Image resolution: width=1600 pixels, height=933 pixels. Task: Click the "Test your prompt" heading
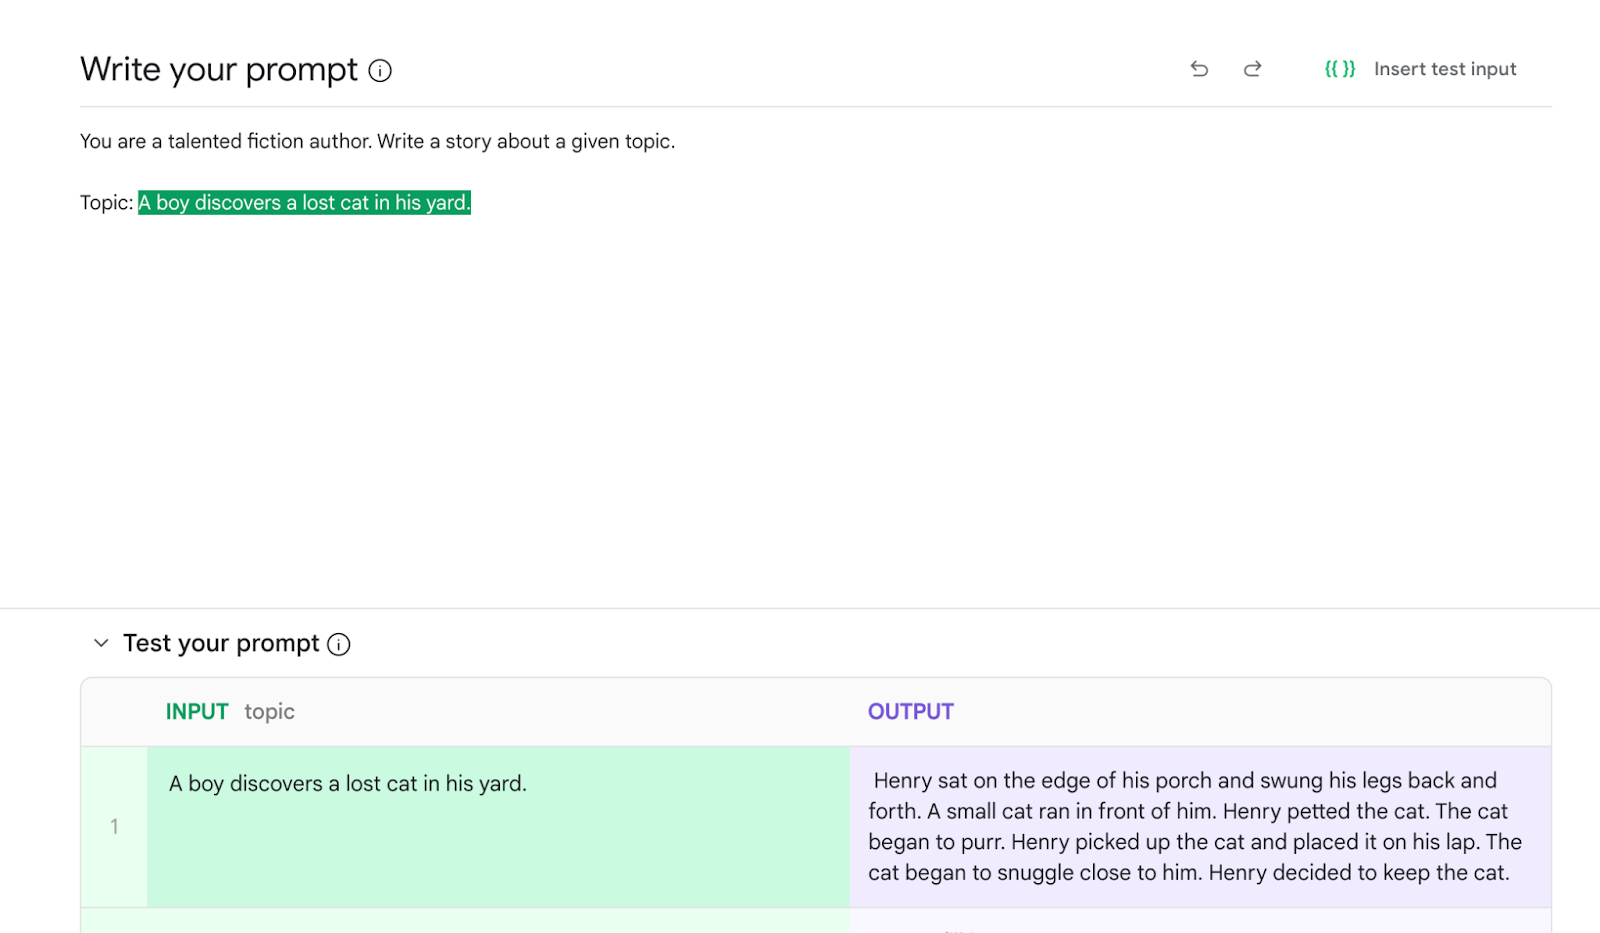[220, 643]
